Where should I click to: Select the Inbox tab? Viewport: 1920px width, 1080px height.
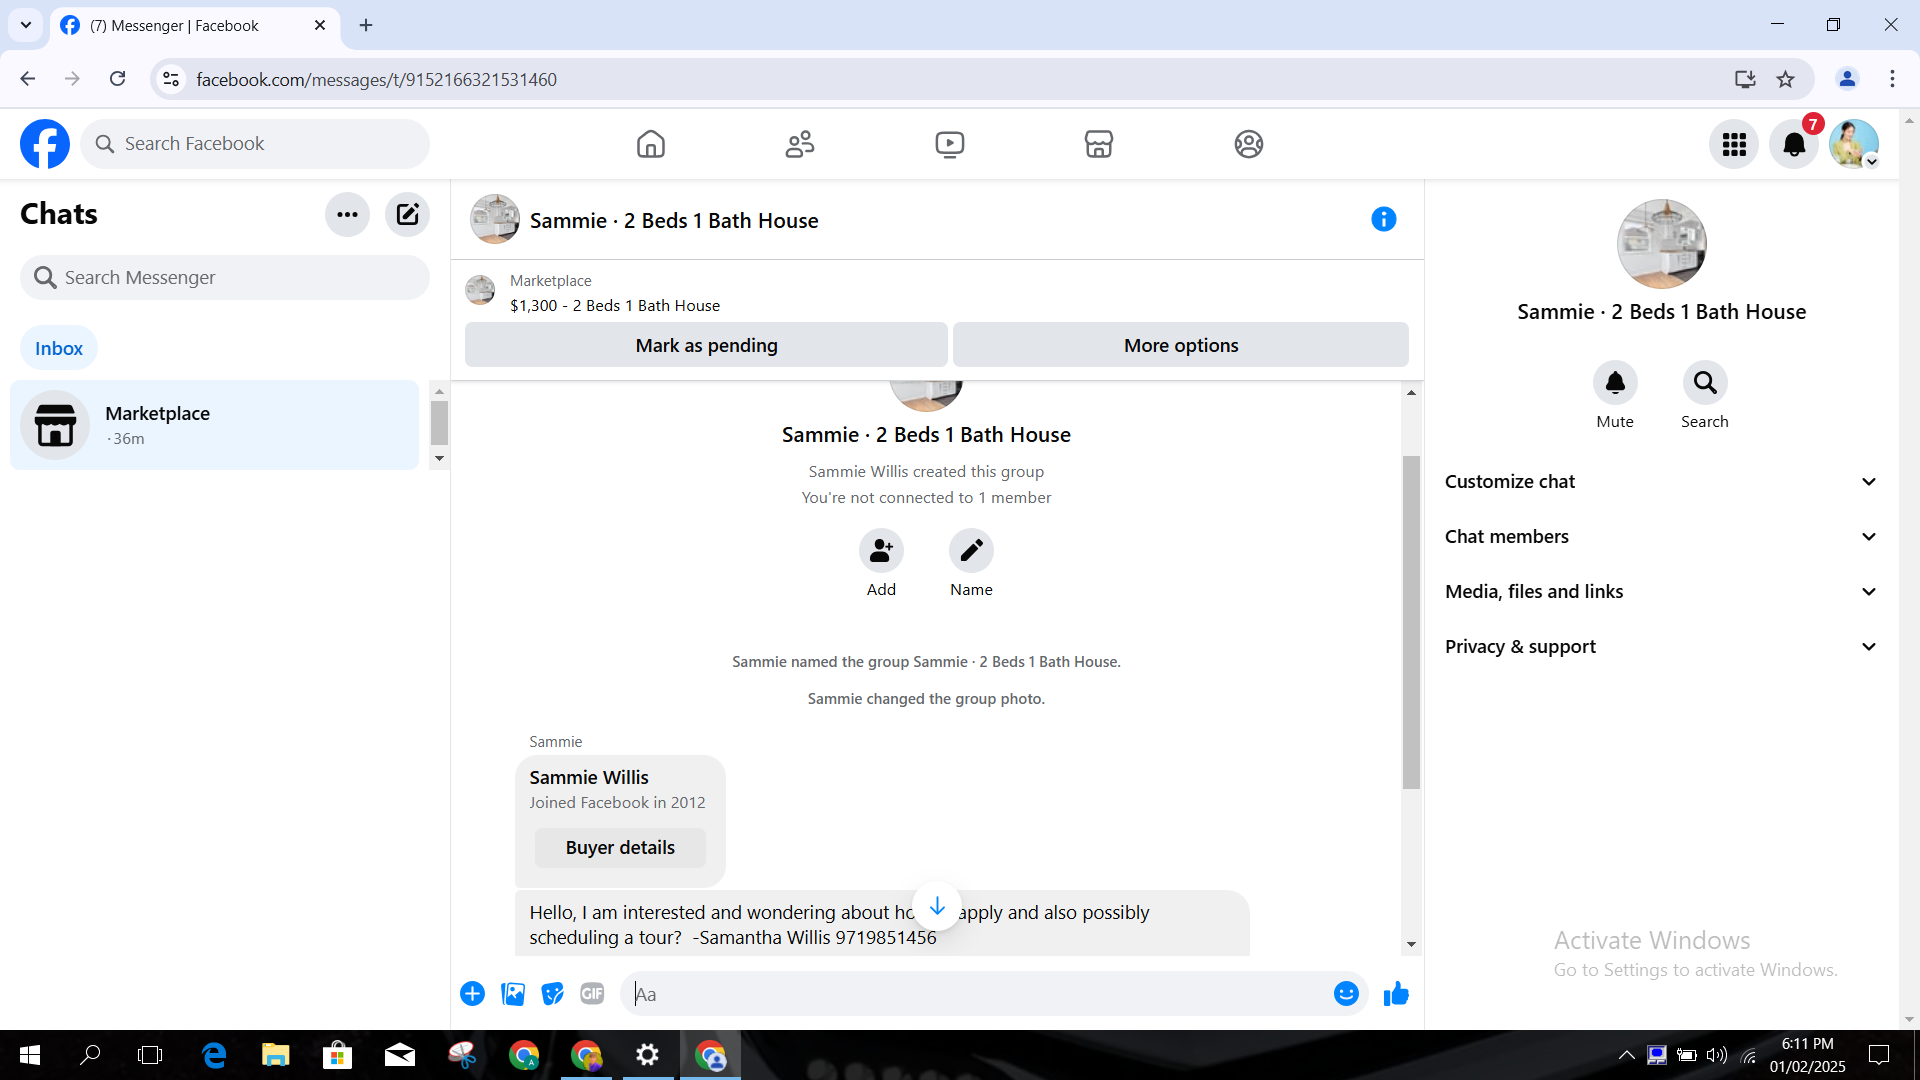pyautogui.click(x=59, y=348)
